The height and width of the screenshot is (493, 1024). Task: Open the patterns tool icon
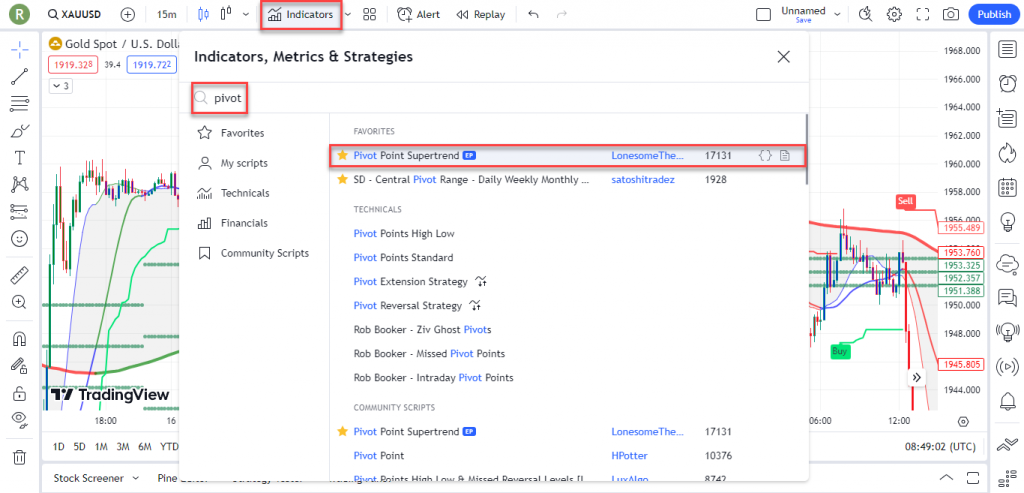[20, 185]
